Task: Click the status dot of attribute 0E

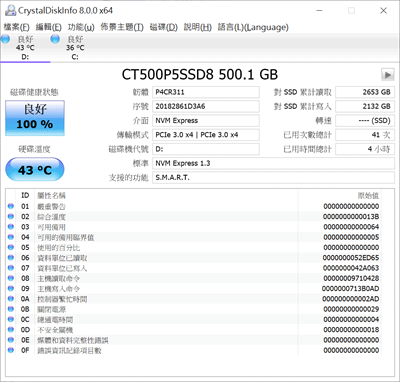Action: click(x=11, y=340)
